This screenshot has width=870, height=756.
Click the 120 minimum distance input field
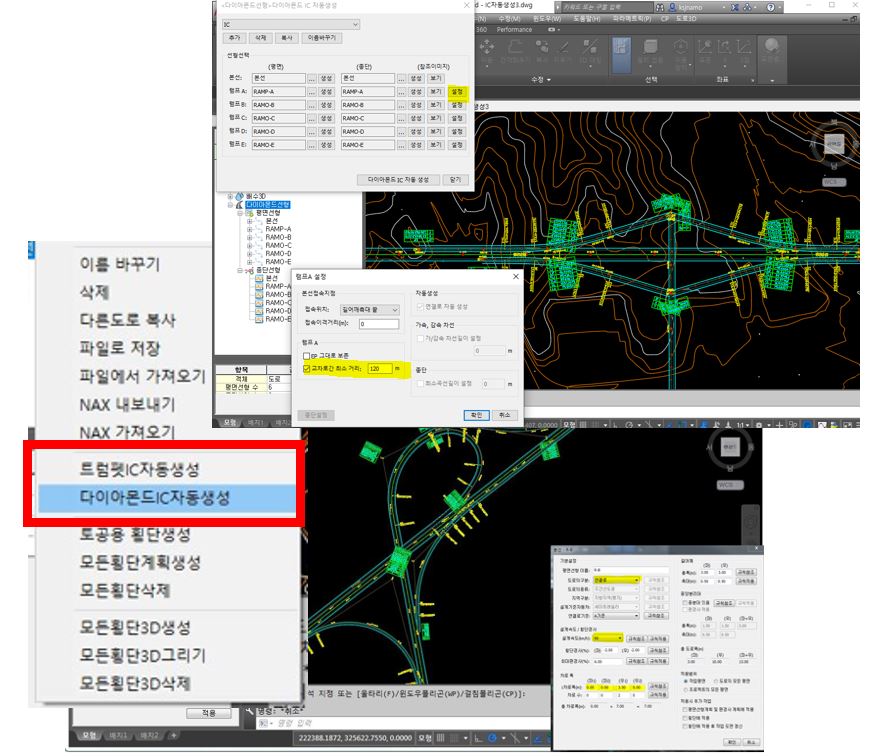[x=380, y=368]
